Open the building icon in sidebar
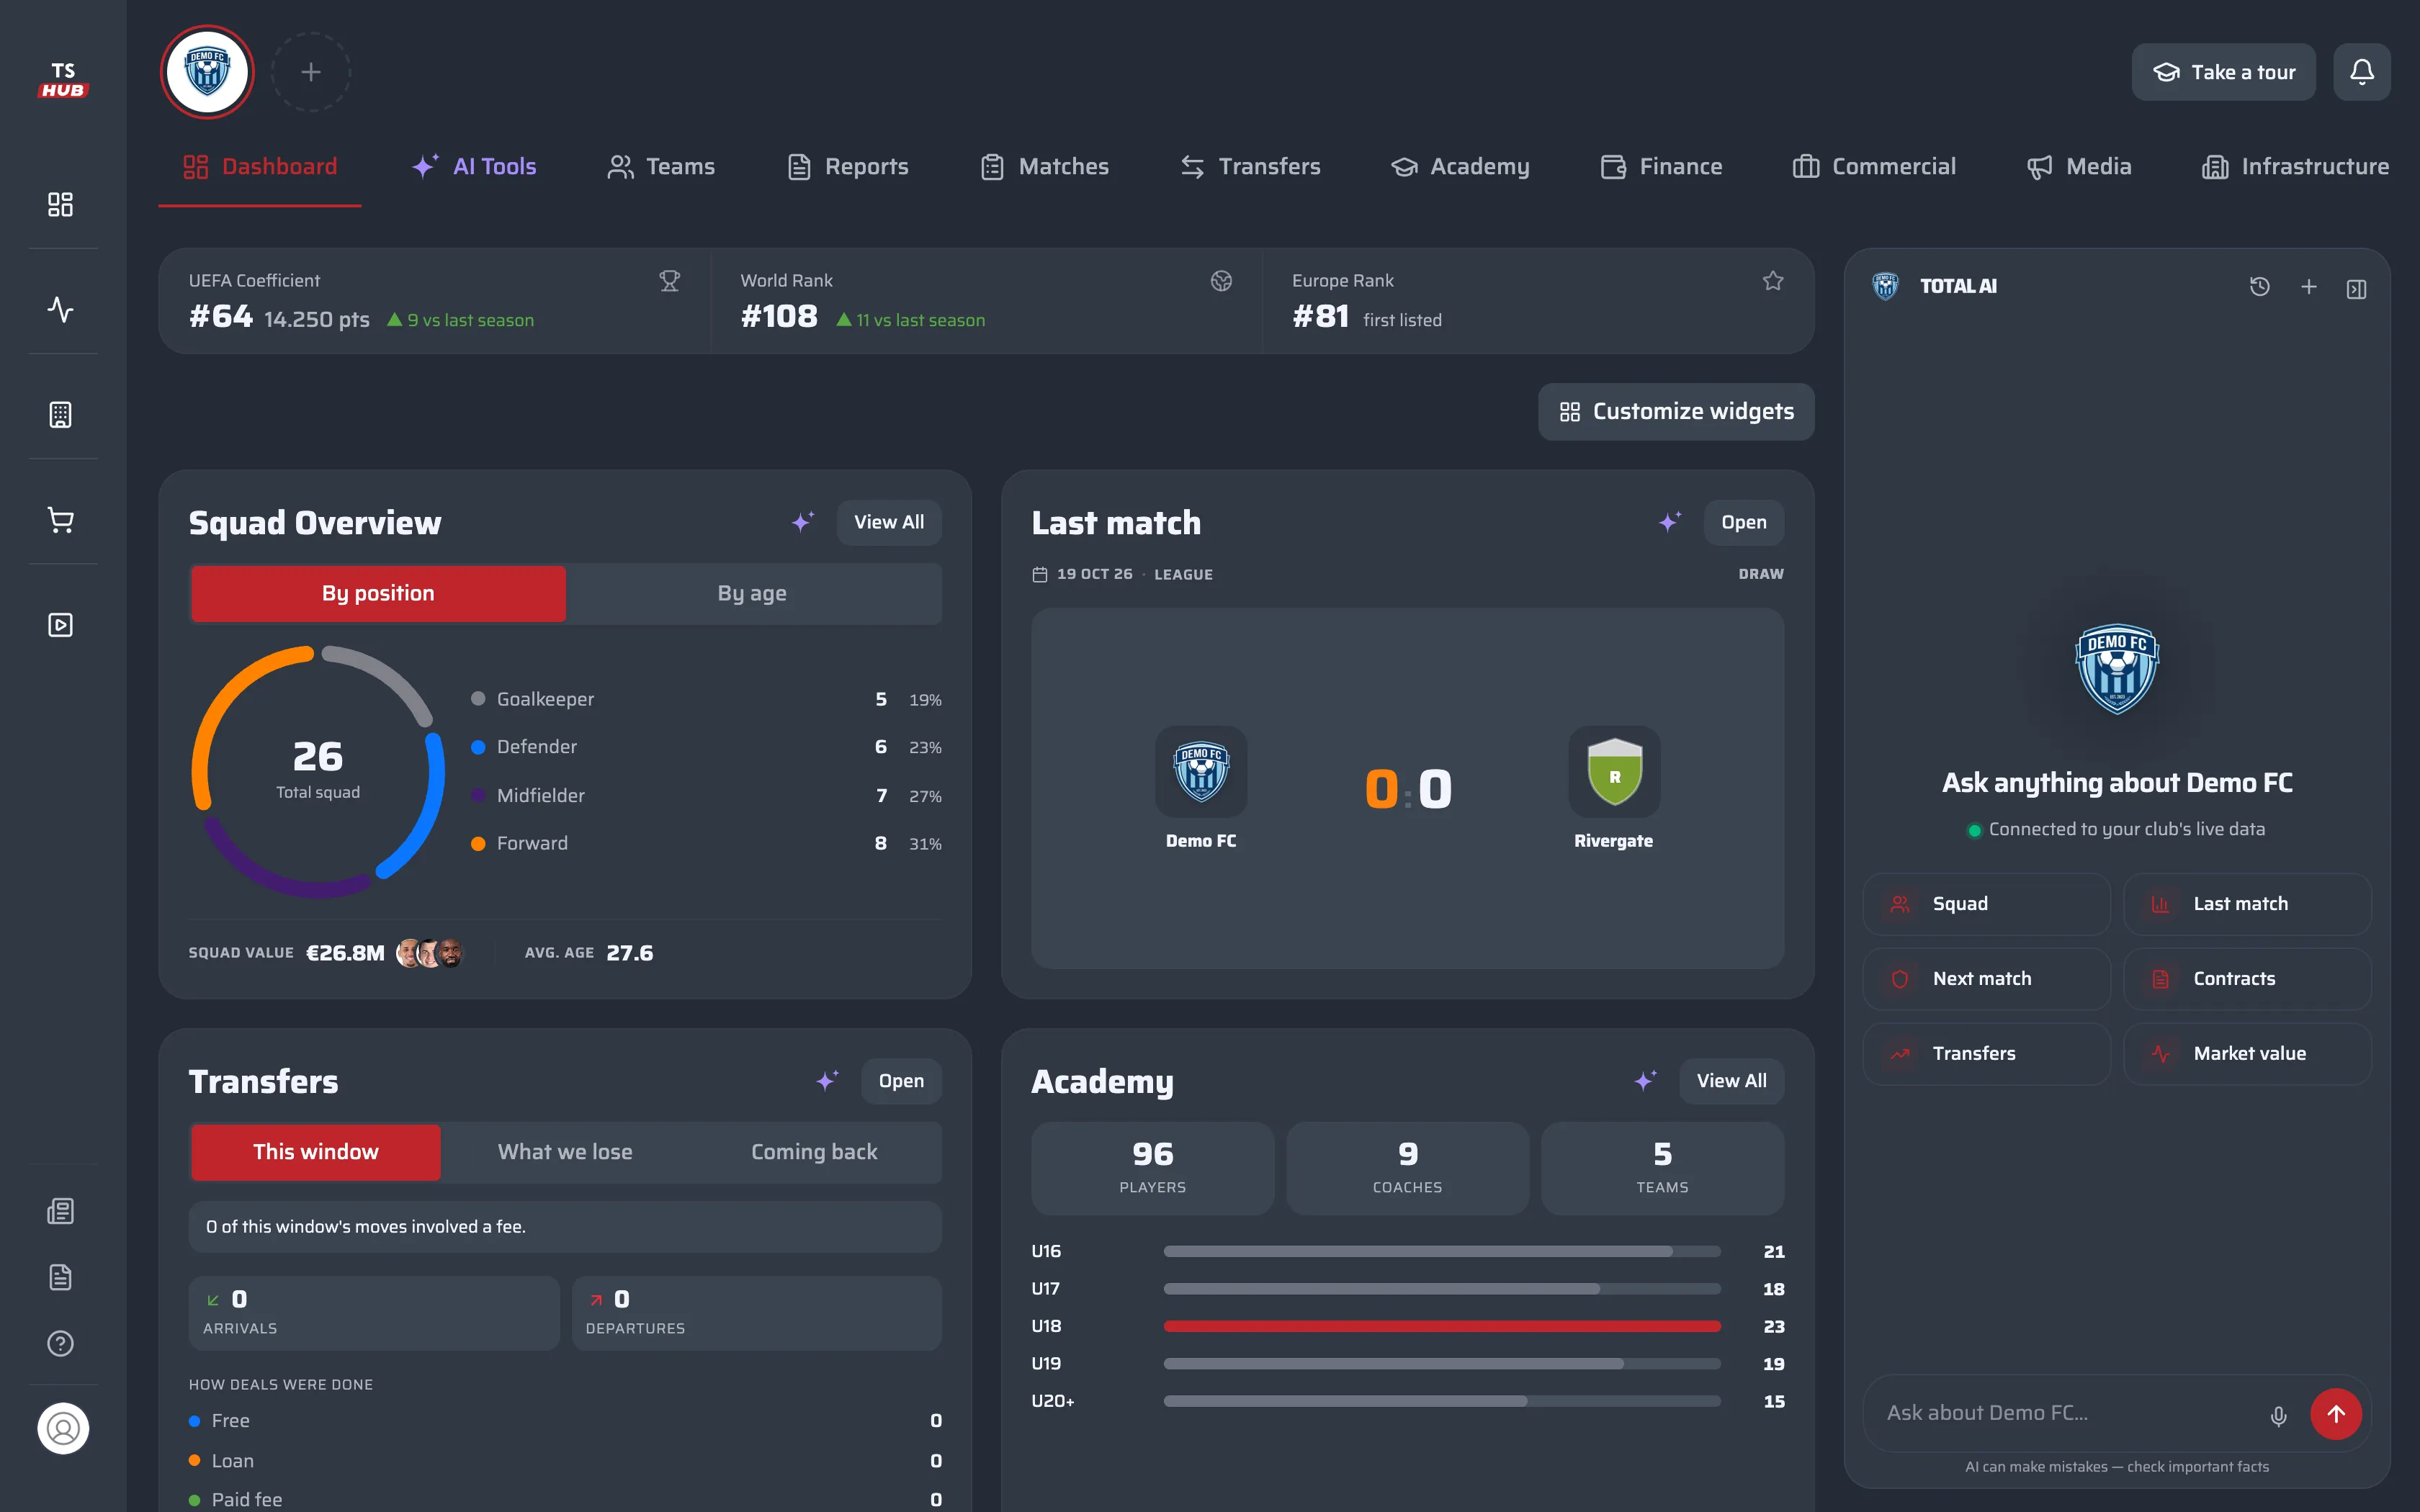This screenshot has width=2420, height=1512. [61, 414]
